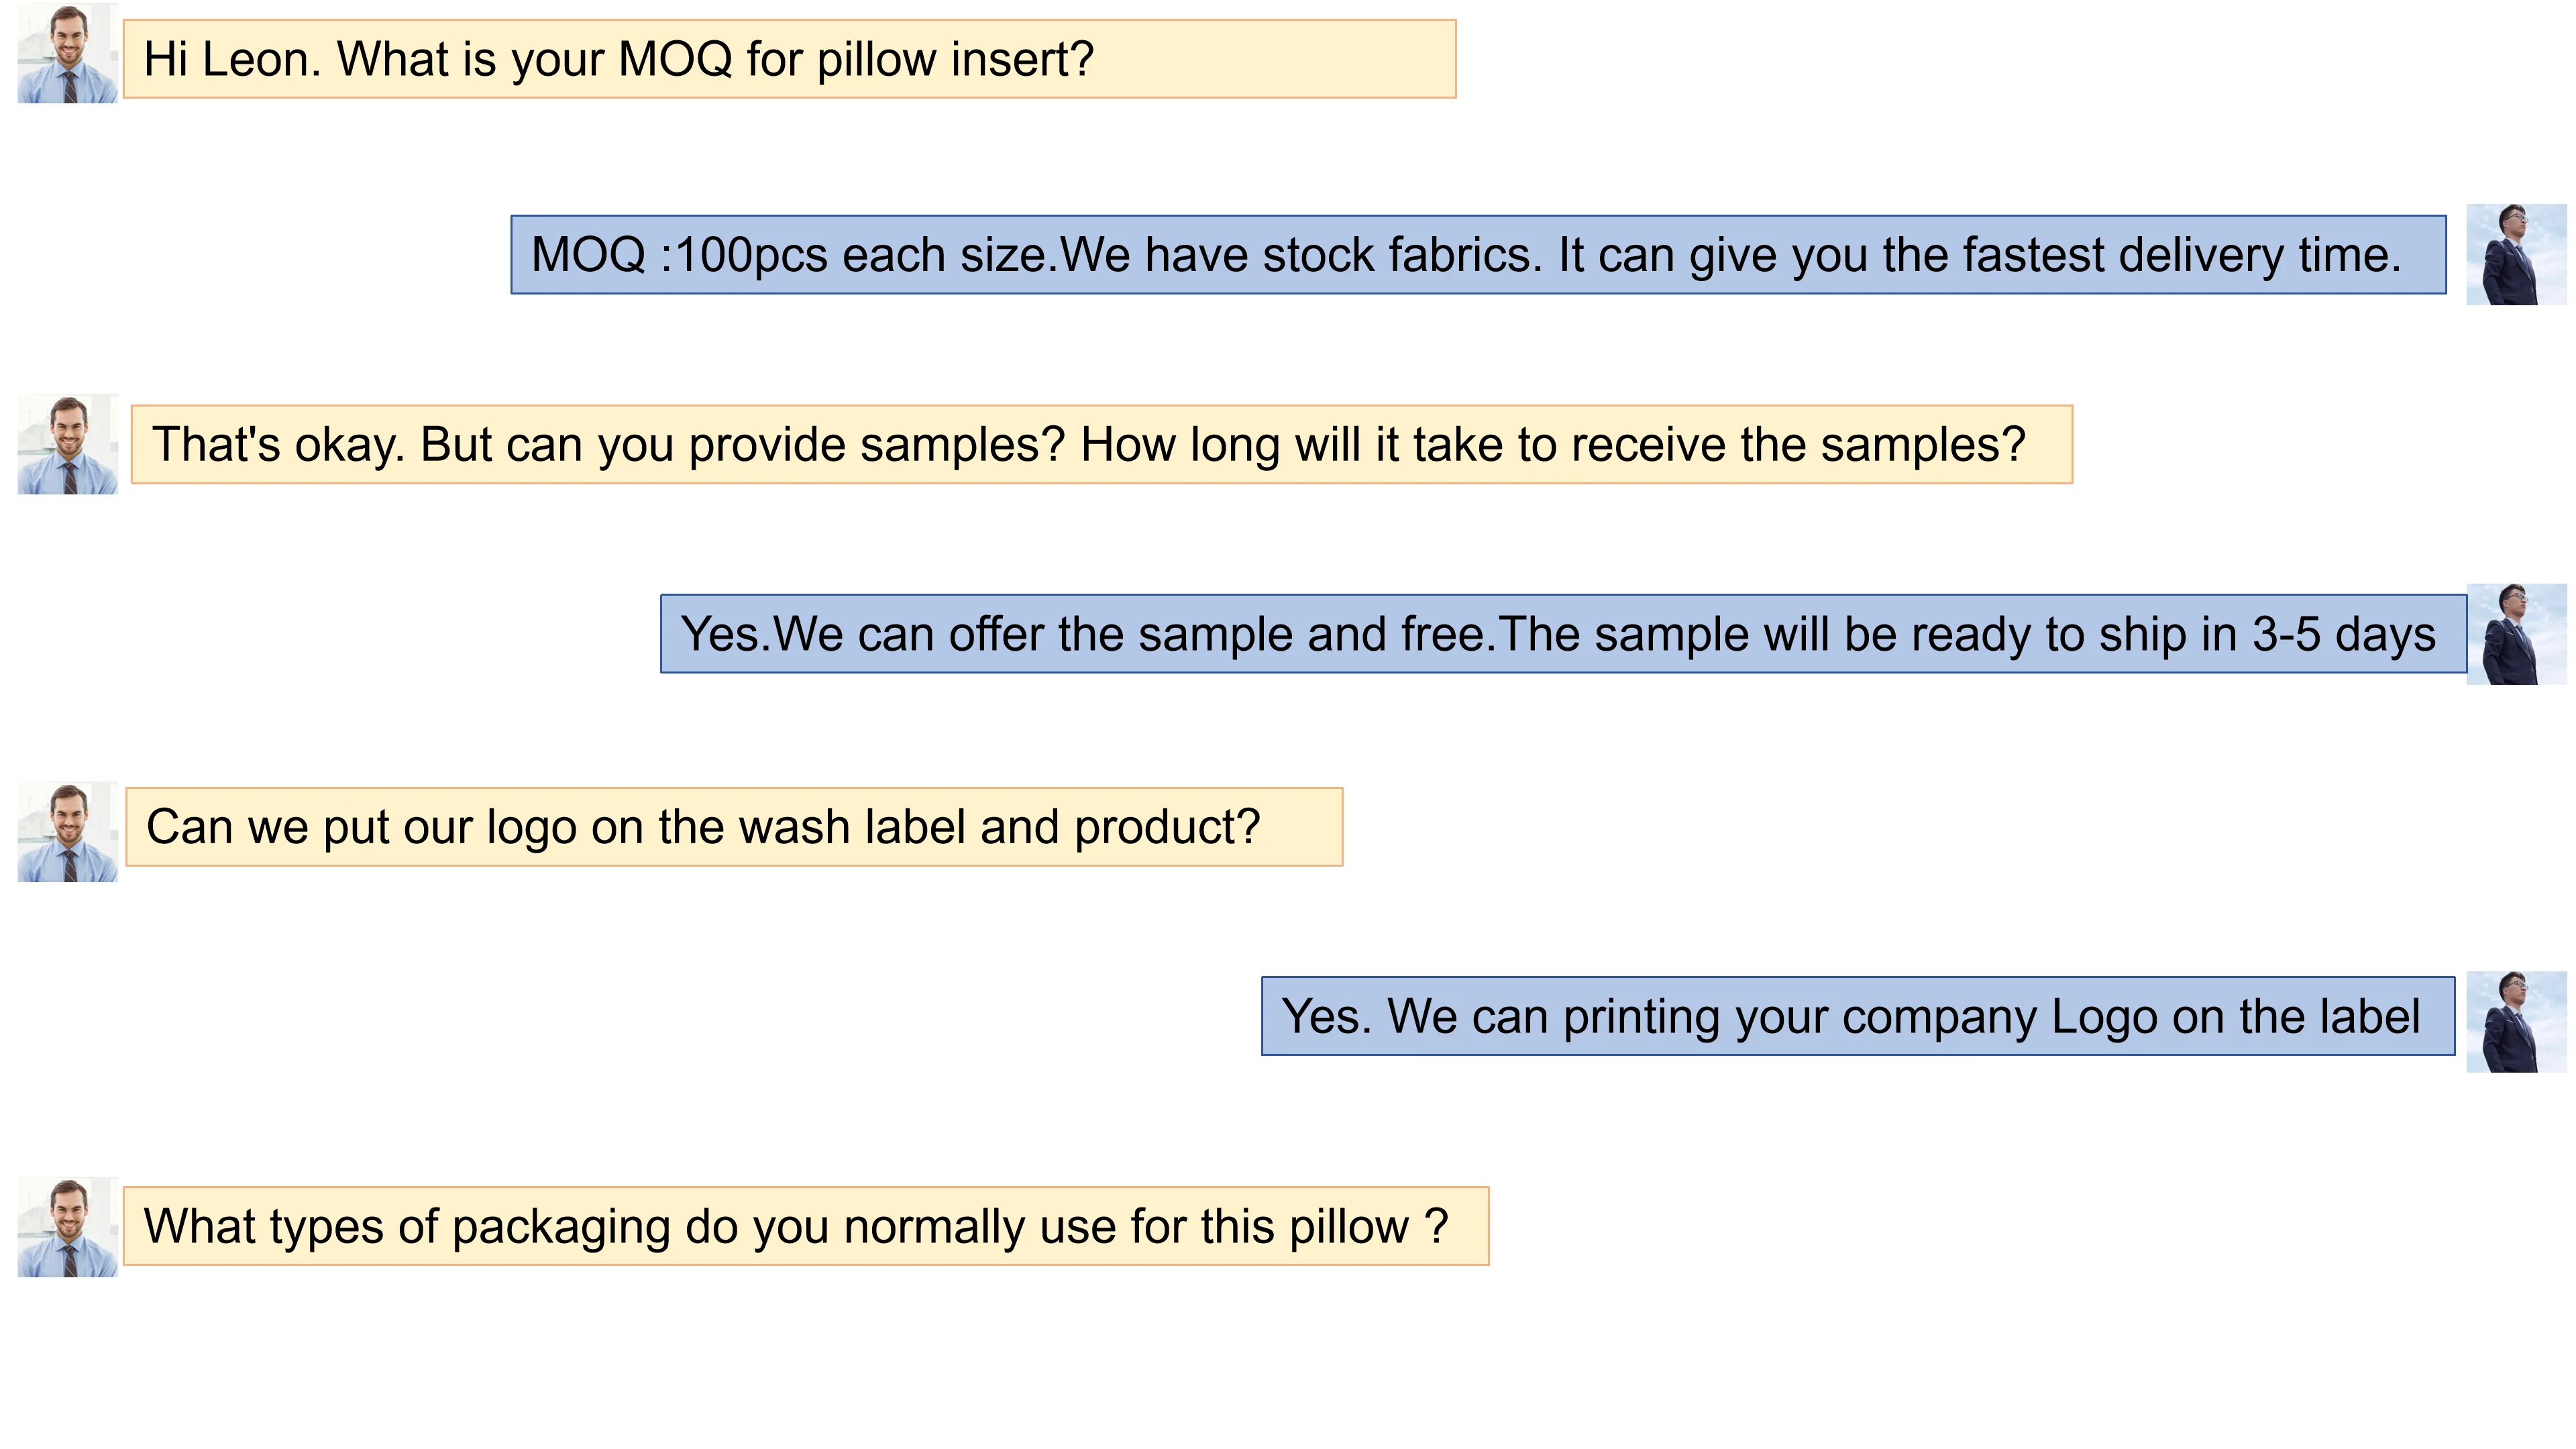Click the name "Leon" in the first message
Screen dimensions: 2576x1449
point(260,59)
